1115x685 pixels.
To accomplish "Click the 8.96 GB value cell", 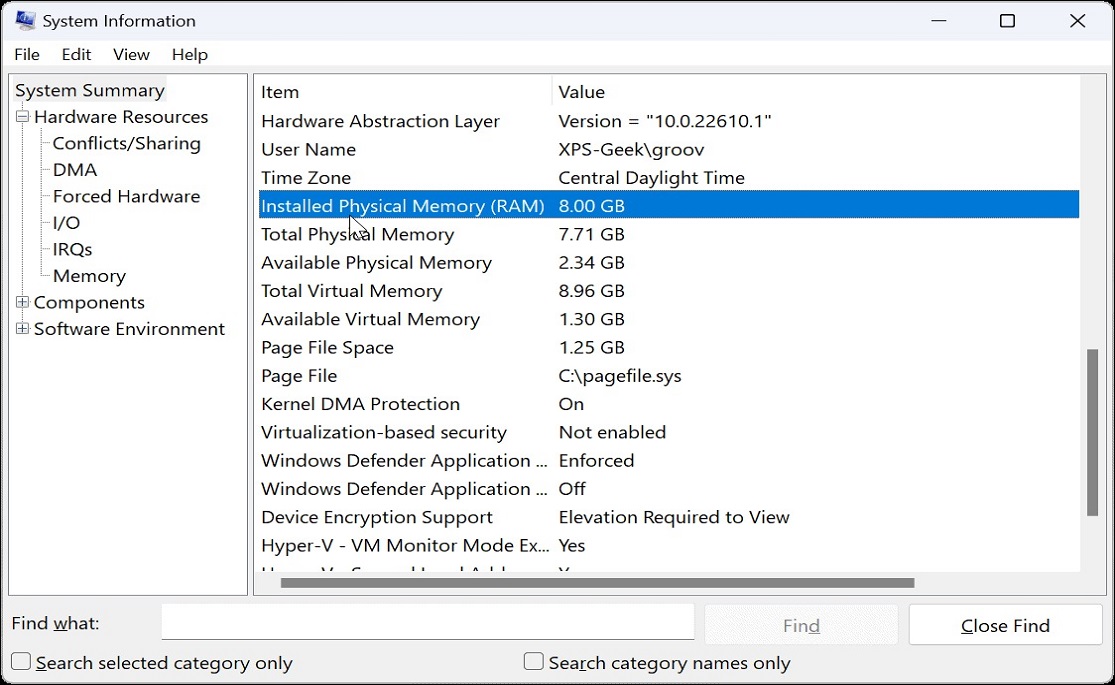I will (x=592, y=291).
